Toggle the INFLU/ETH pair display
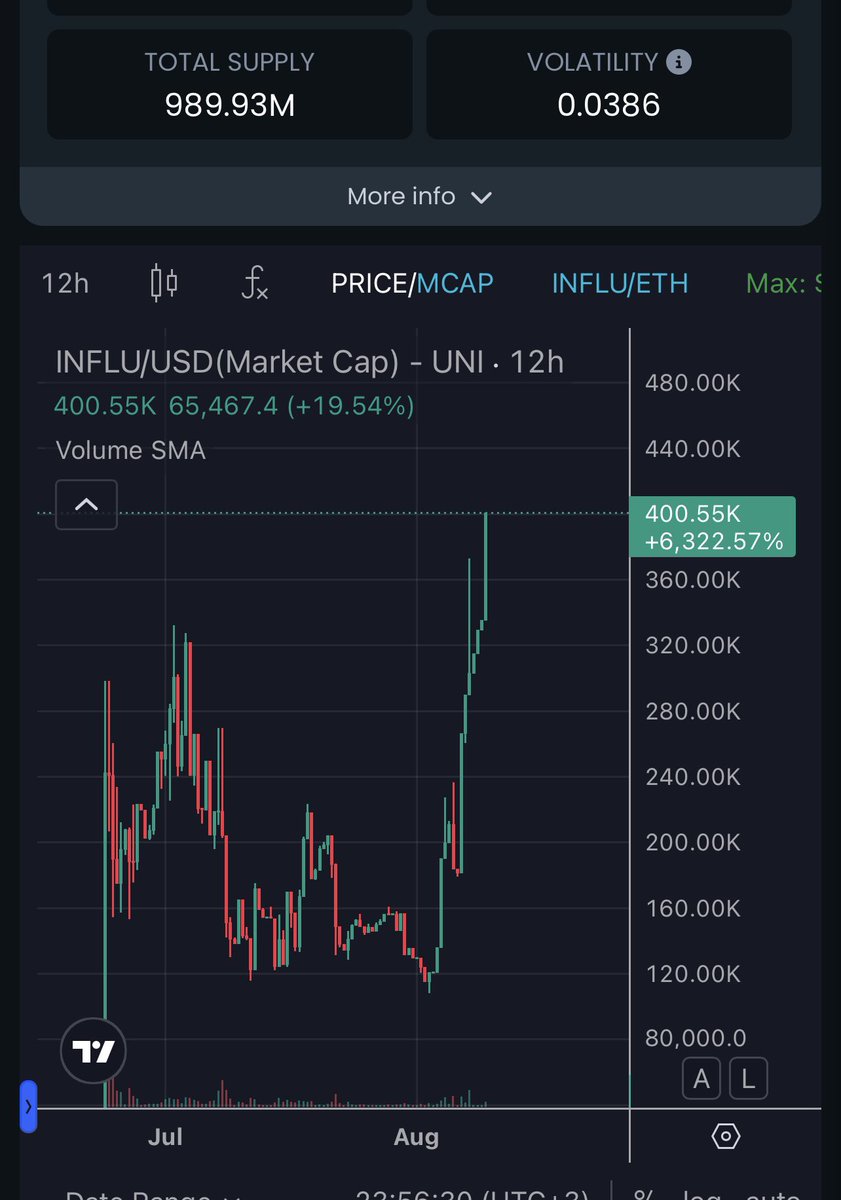841x1200 pixels. click(620, 284)
